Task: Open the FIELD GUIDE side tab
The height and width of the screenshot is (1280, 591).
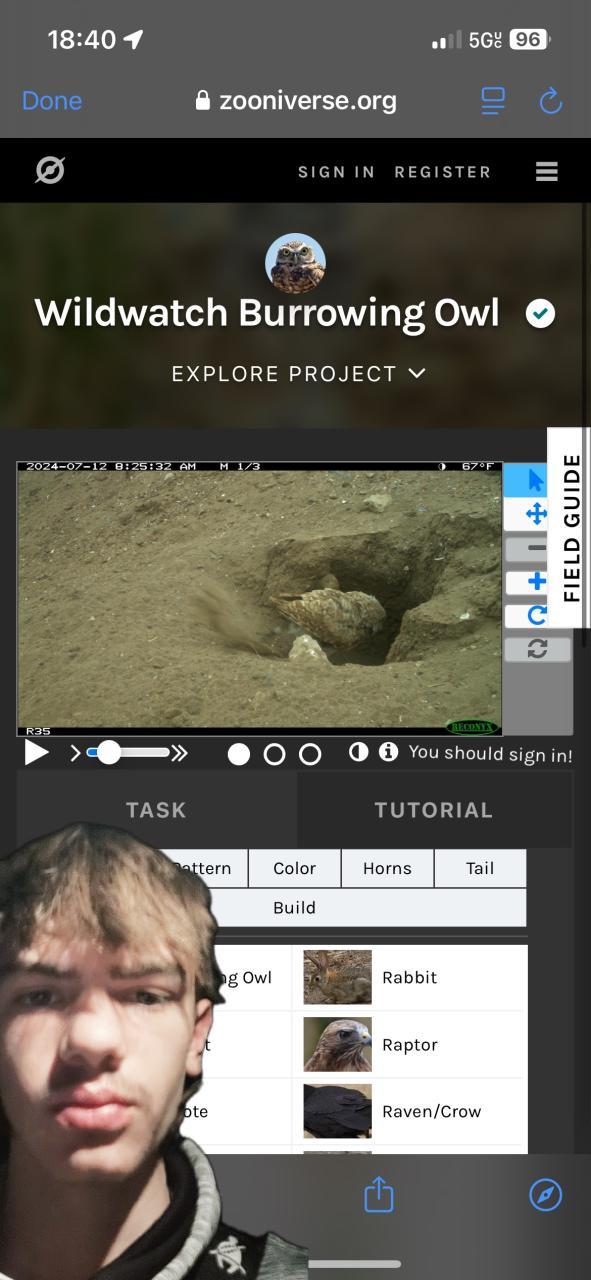Action: (x=570, y=527)
